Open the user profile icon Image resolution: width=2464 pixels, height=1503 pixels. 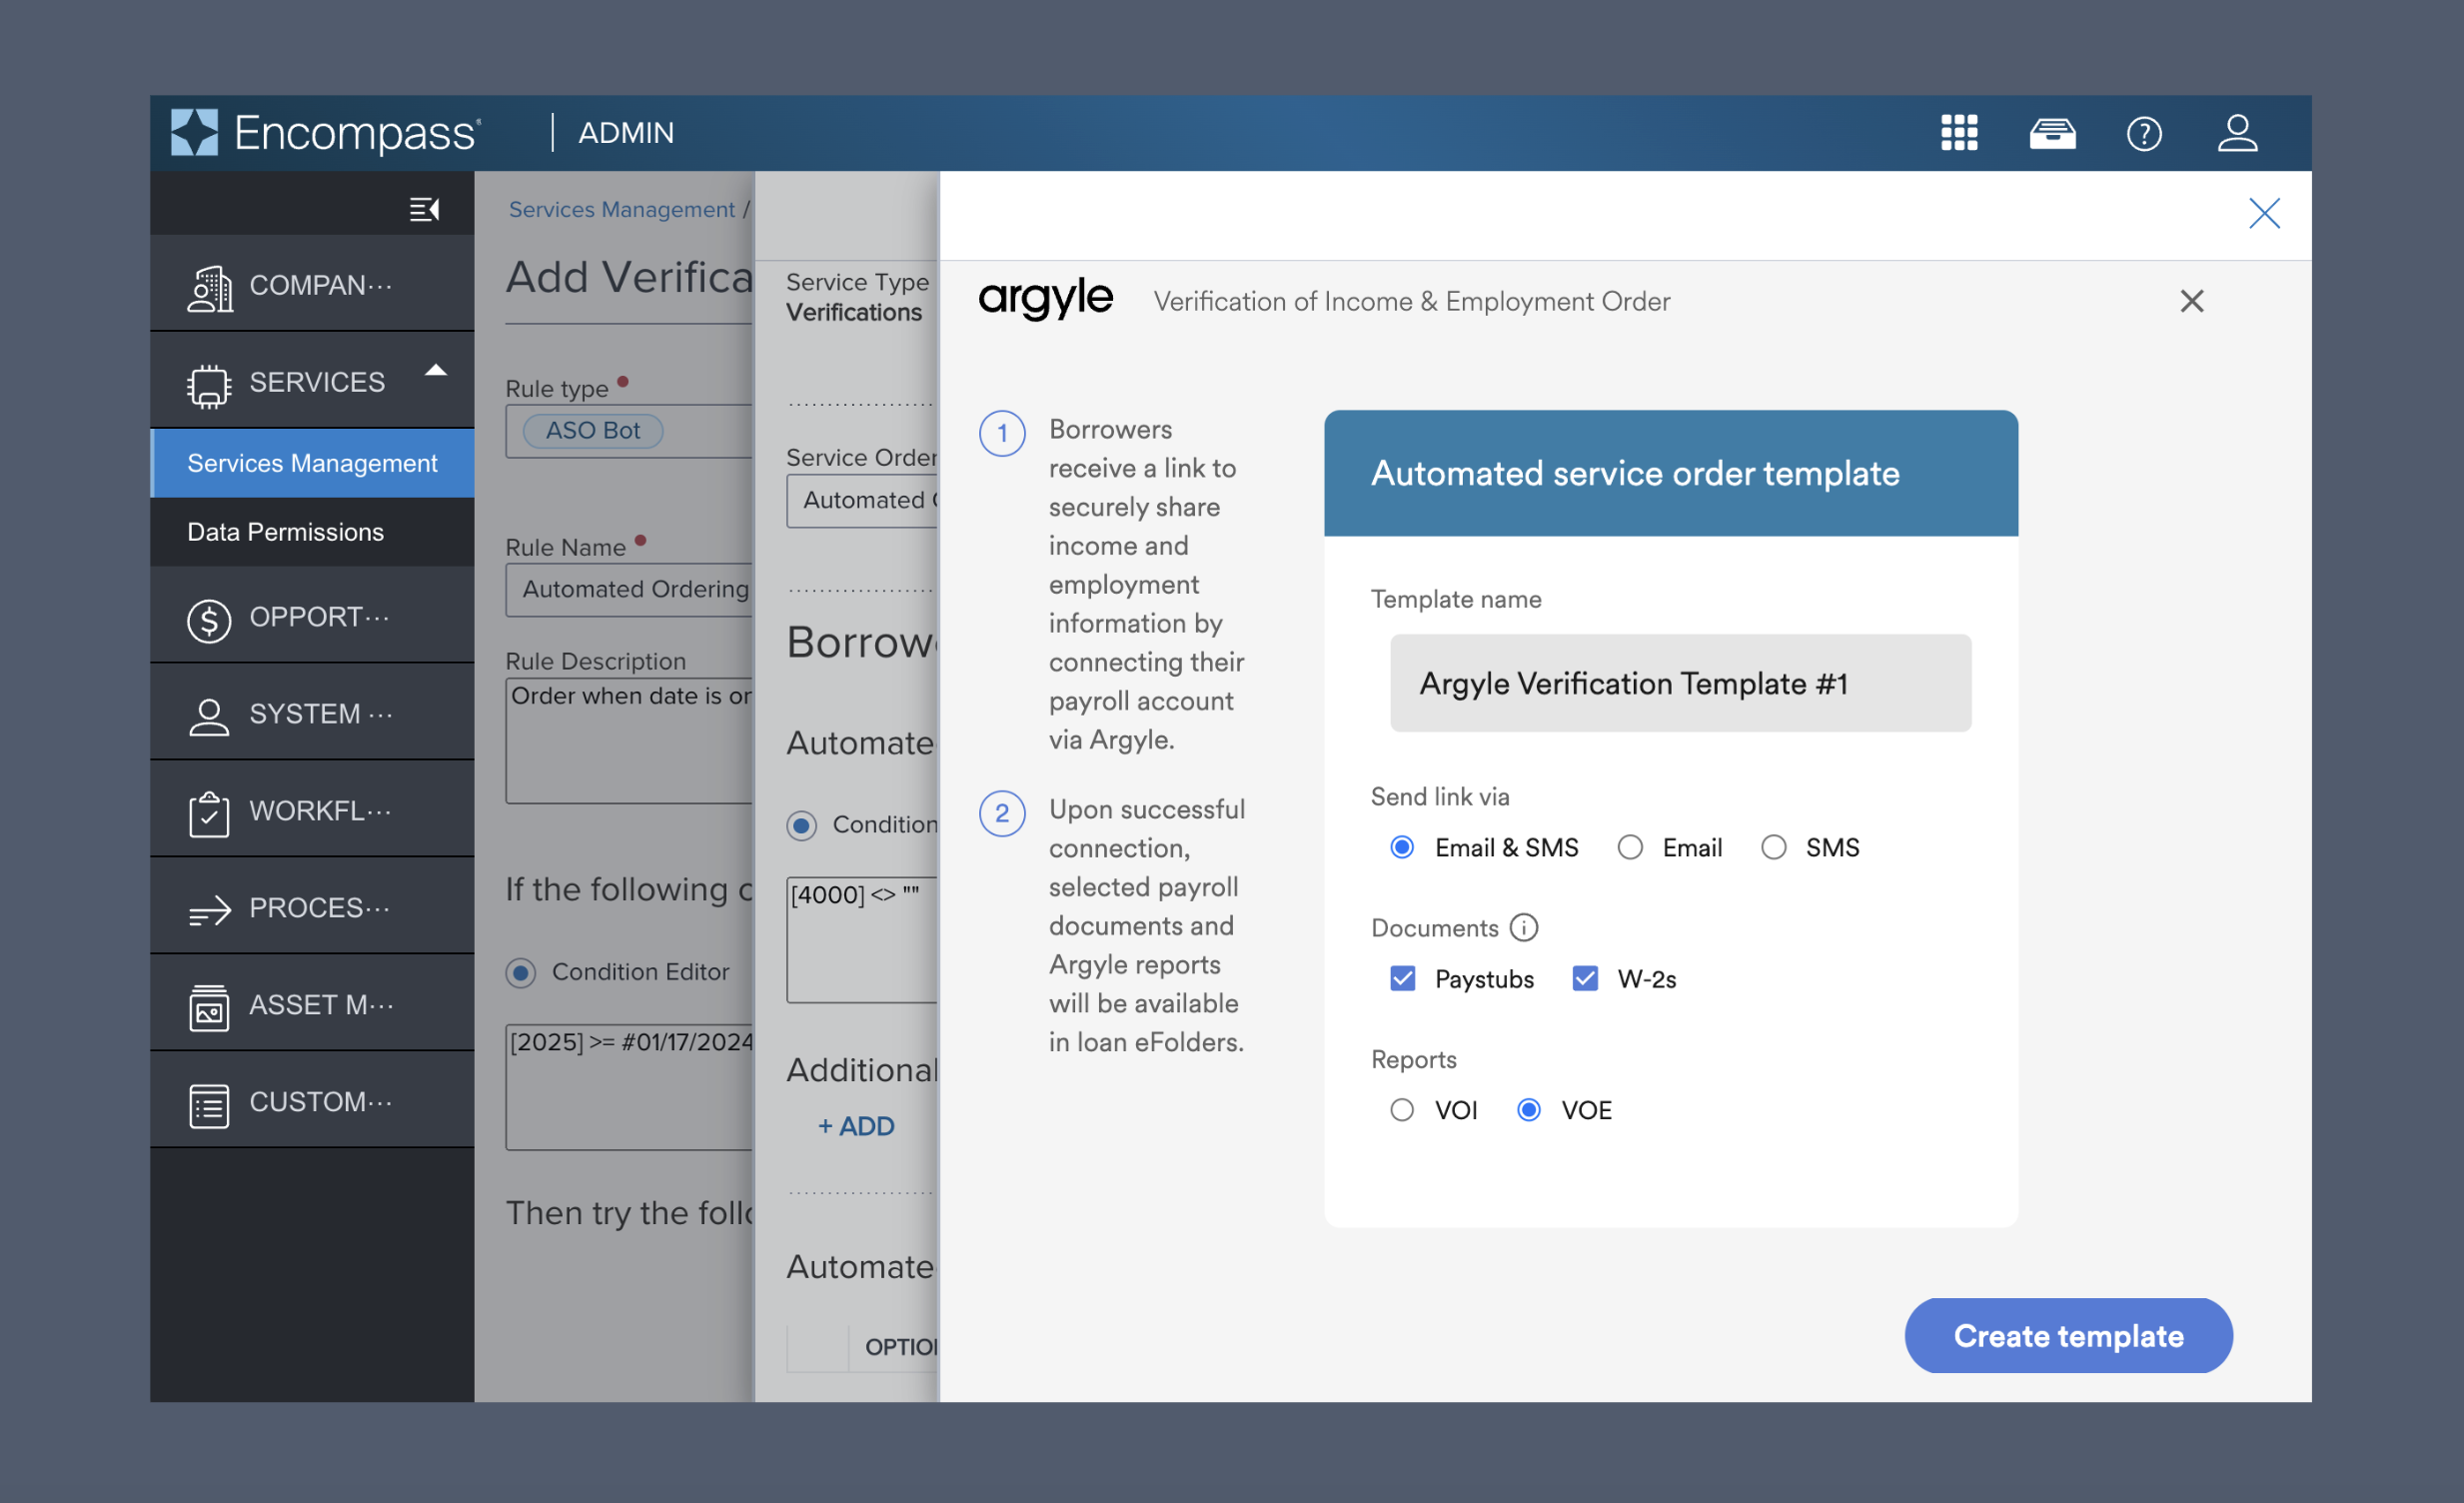(2236, 132)
